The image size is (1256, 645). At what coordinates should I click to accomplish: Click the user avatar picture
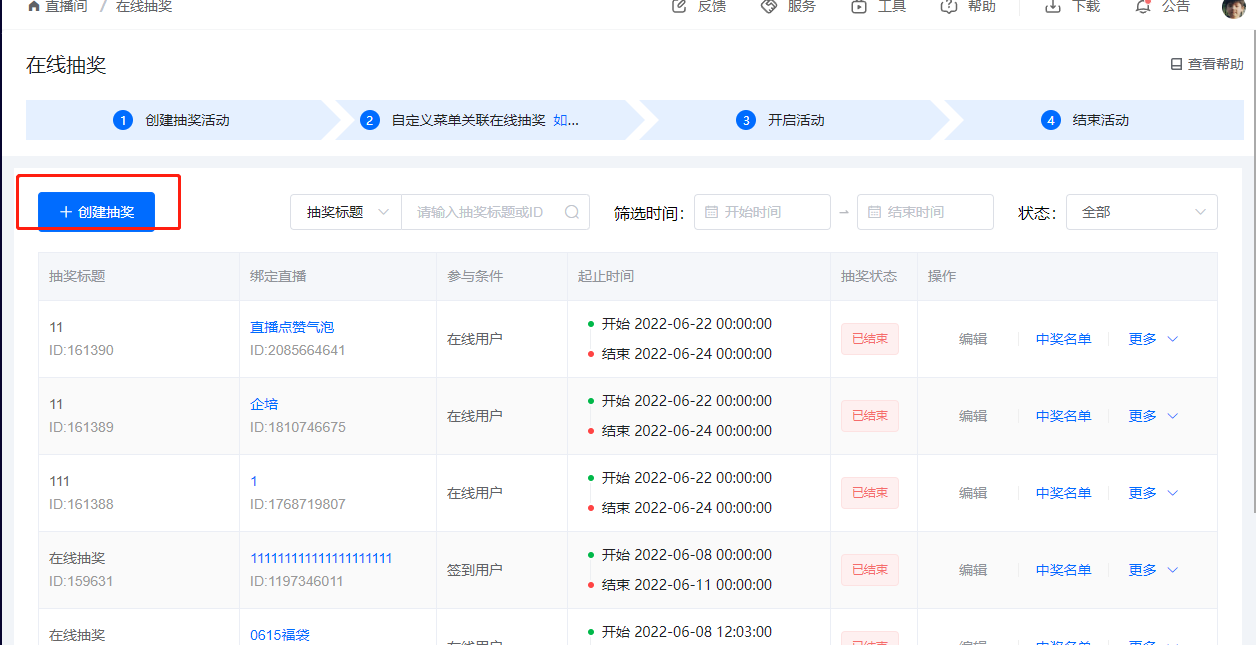[x=1234, y=7]
